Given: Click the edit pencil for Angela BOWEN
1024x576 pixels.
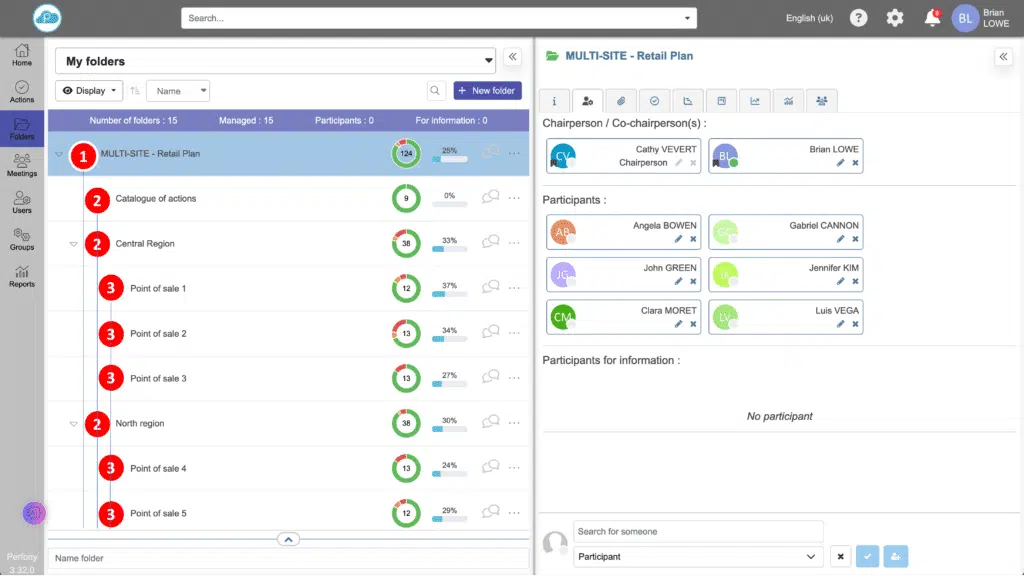Looking at the screenshot, I should tap(677, 239).
